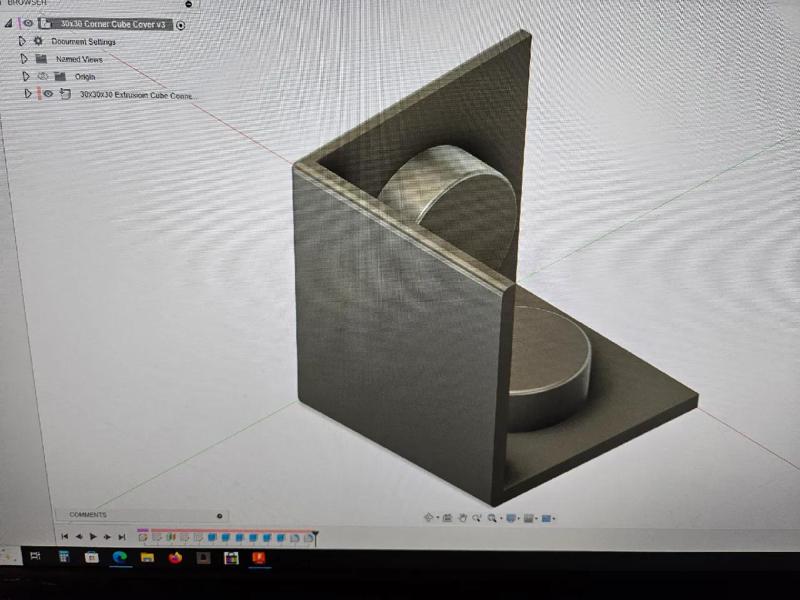Toggle visibility of 30x30 Corner Cube Cover v3
Screen dimensions: 800x600
pyautogui.click(x=27, y=24)
